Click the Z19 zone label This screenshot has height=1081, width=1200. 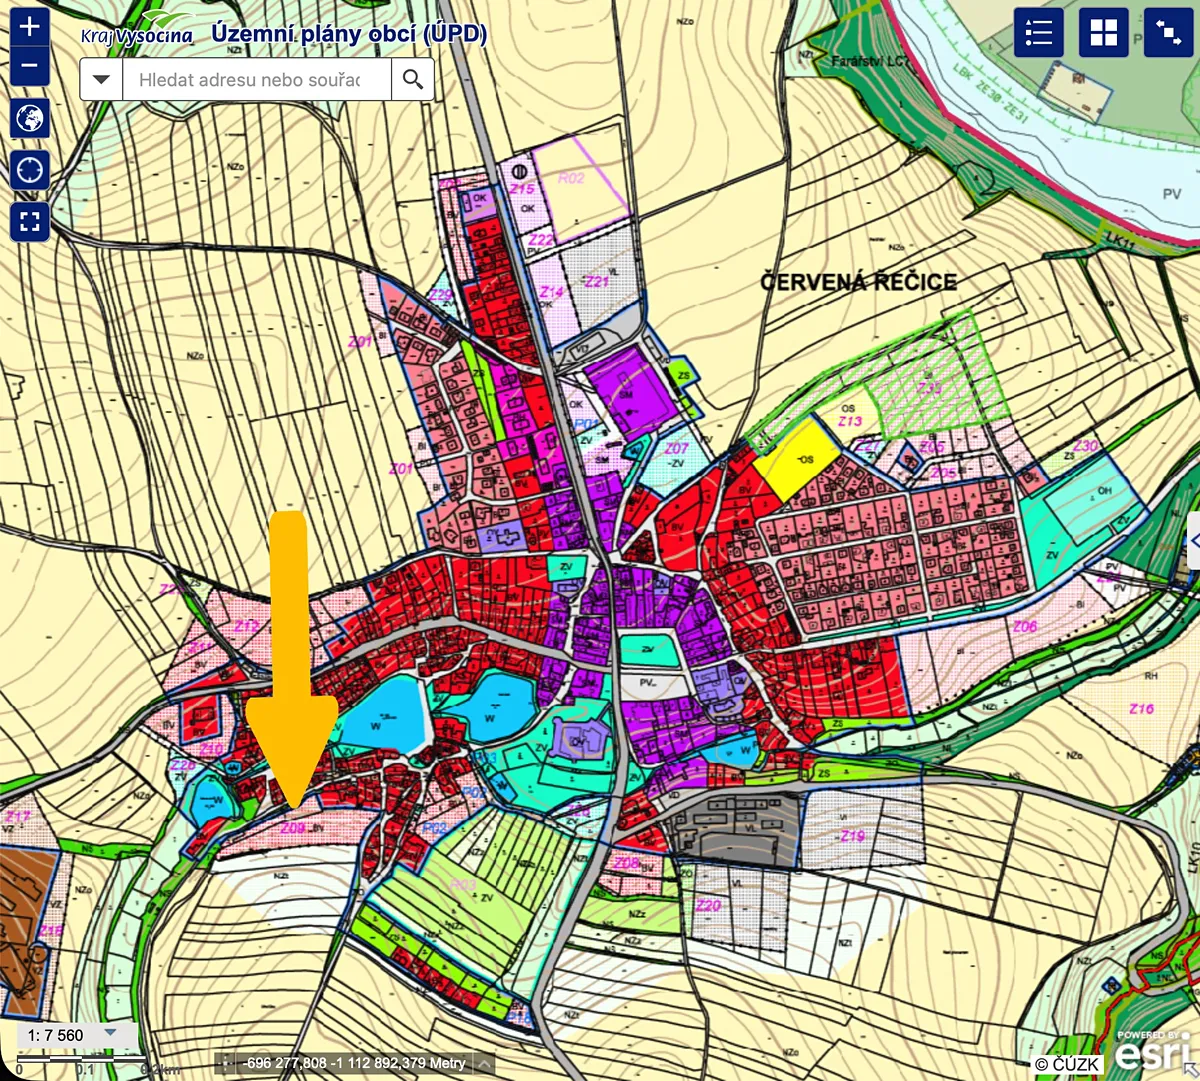tap(852, 836)
